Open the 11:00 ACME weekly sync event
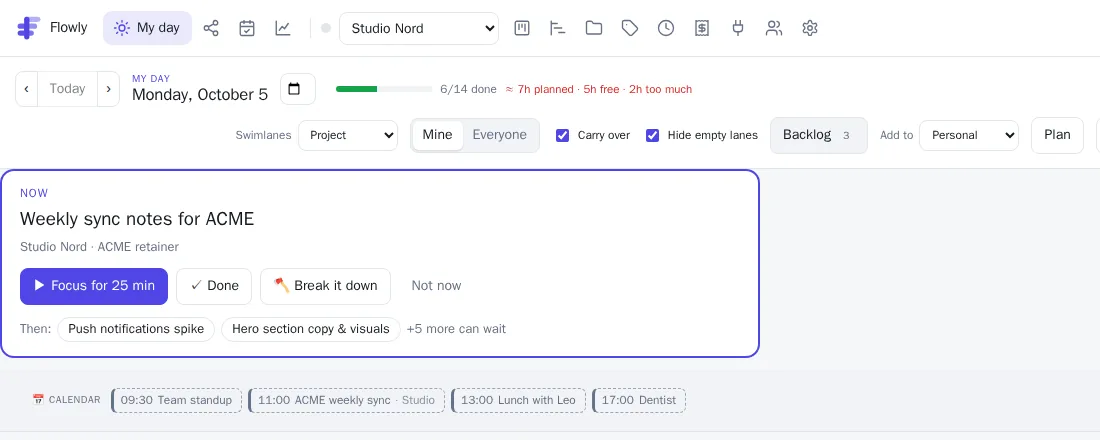The height and width of the screenshot is (440, 1100). pos(347,401)
